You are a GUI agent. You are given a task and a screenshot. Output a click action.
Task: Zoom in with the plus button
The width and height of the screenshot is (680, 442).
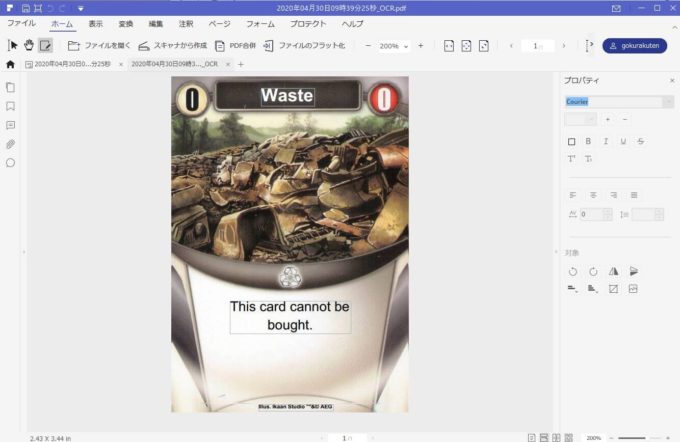421,46
